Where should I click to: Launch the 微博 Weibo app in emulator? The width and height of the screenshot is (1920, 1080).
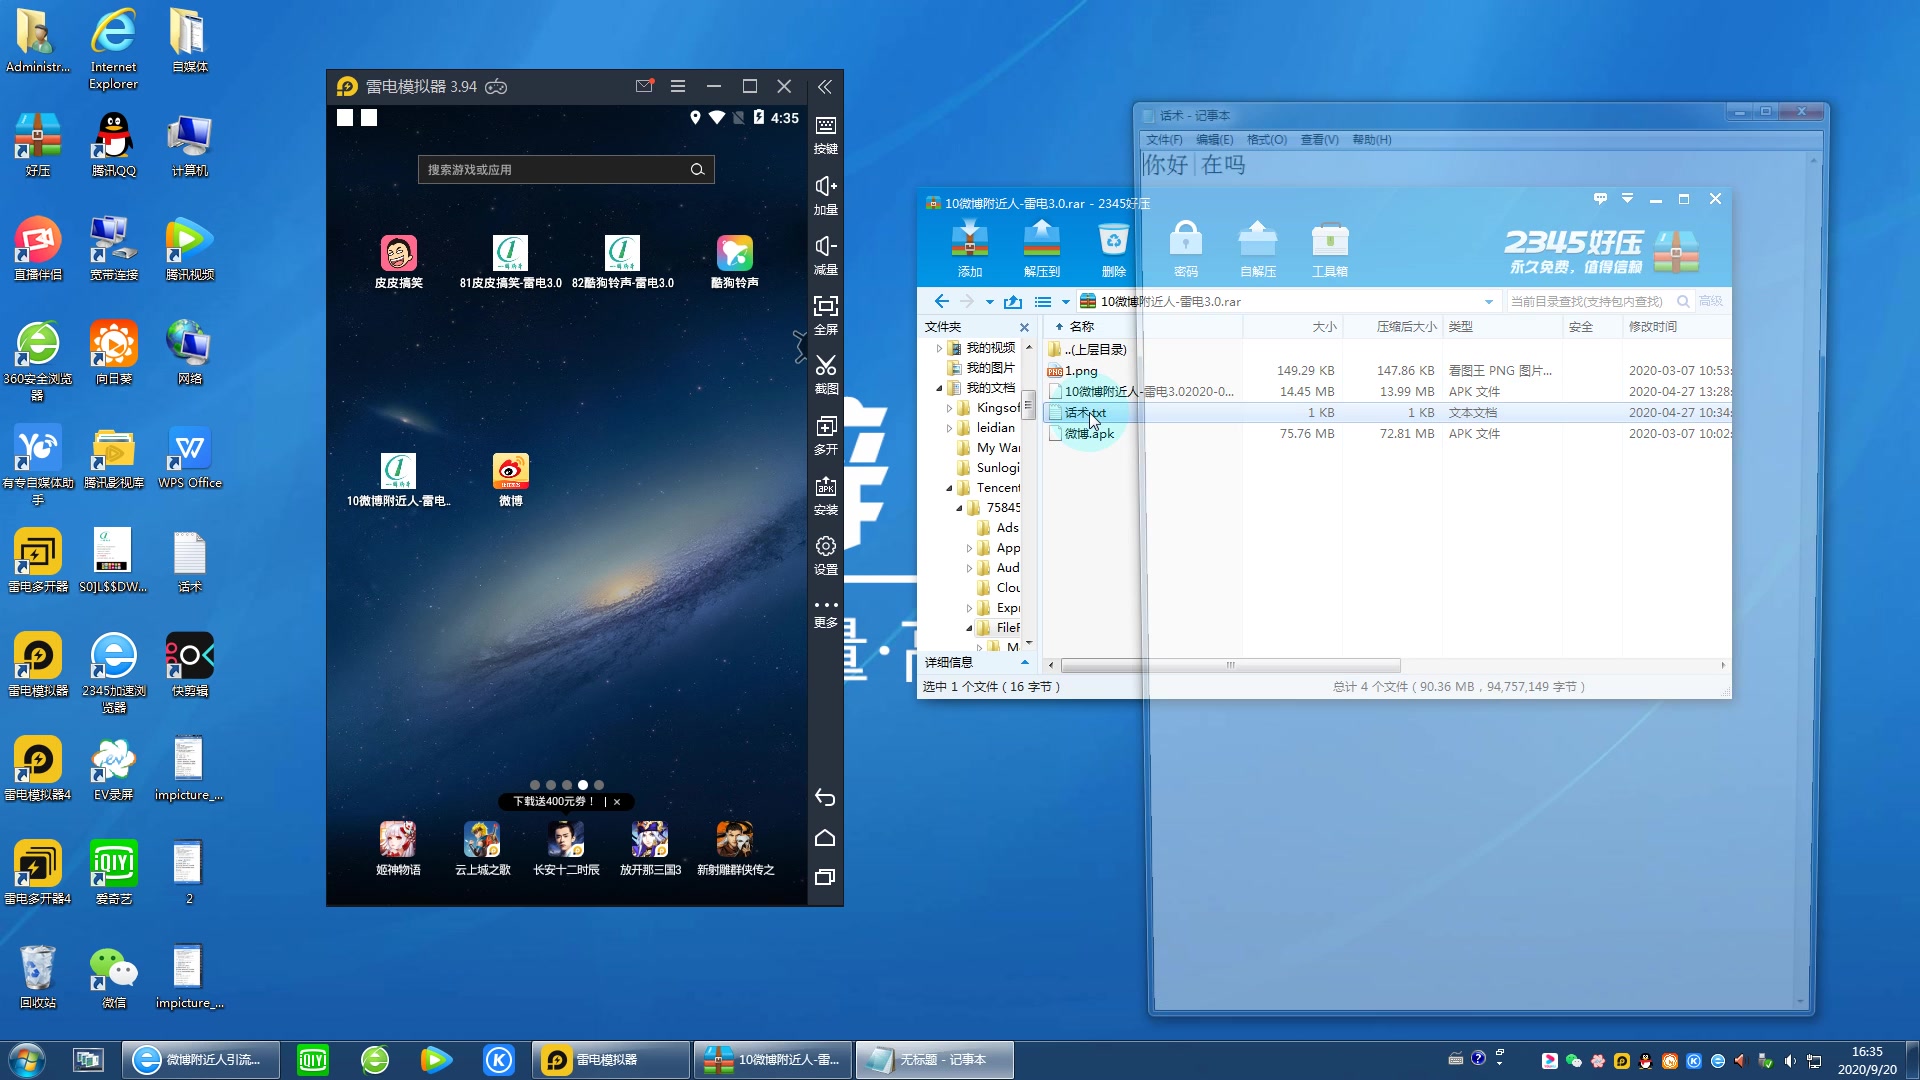tap(510, 471)
